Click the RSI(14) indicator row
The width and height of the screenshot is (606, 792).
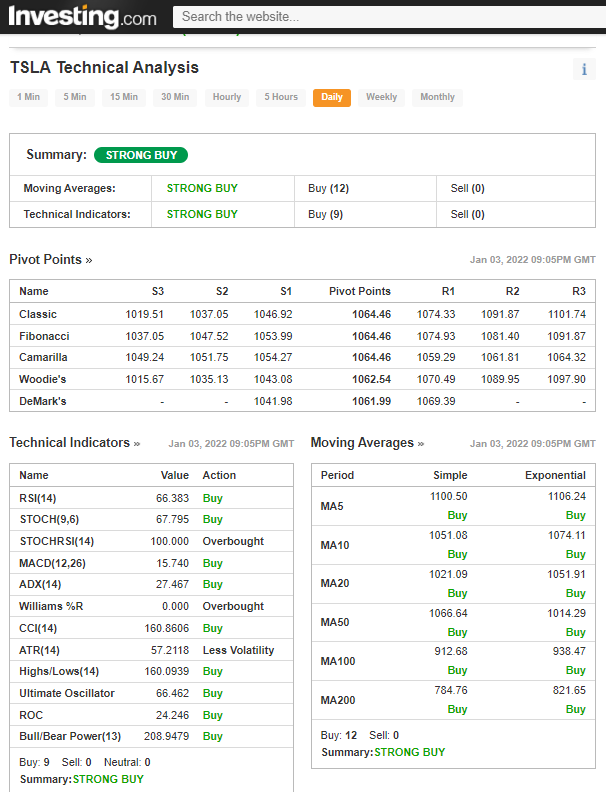[x=152, y=498]
